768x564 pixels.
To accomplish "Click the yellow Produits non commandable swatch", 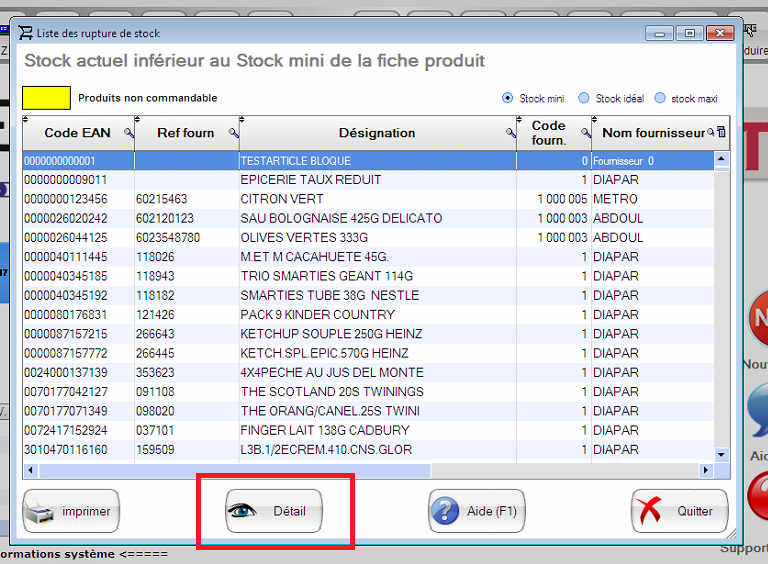I will pyautogui.click(x=47, y=98).
